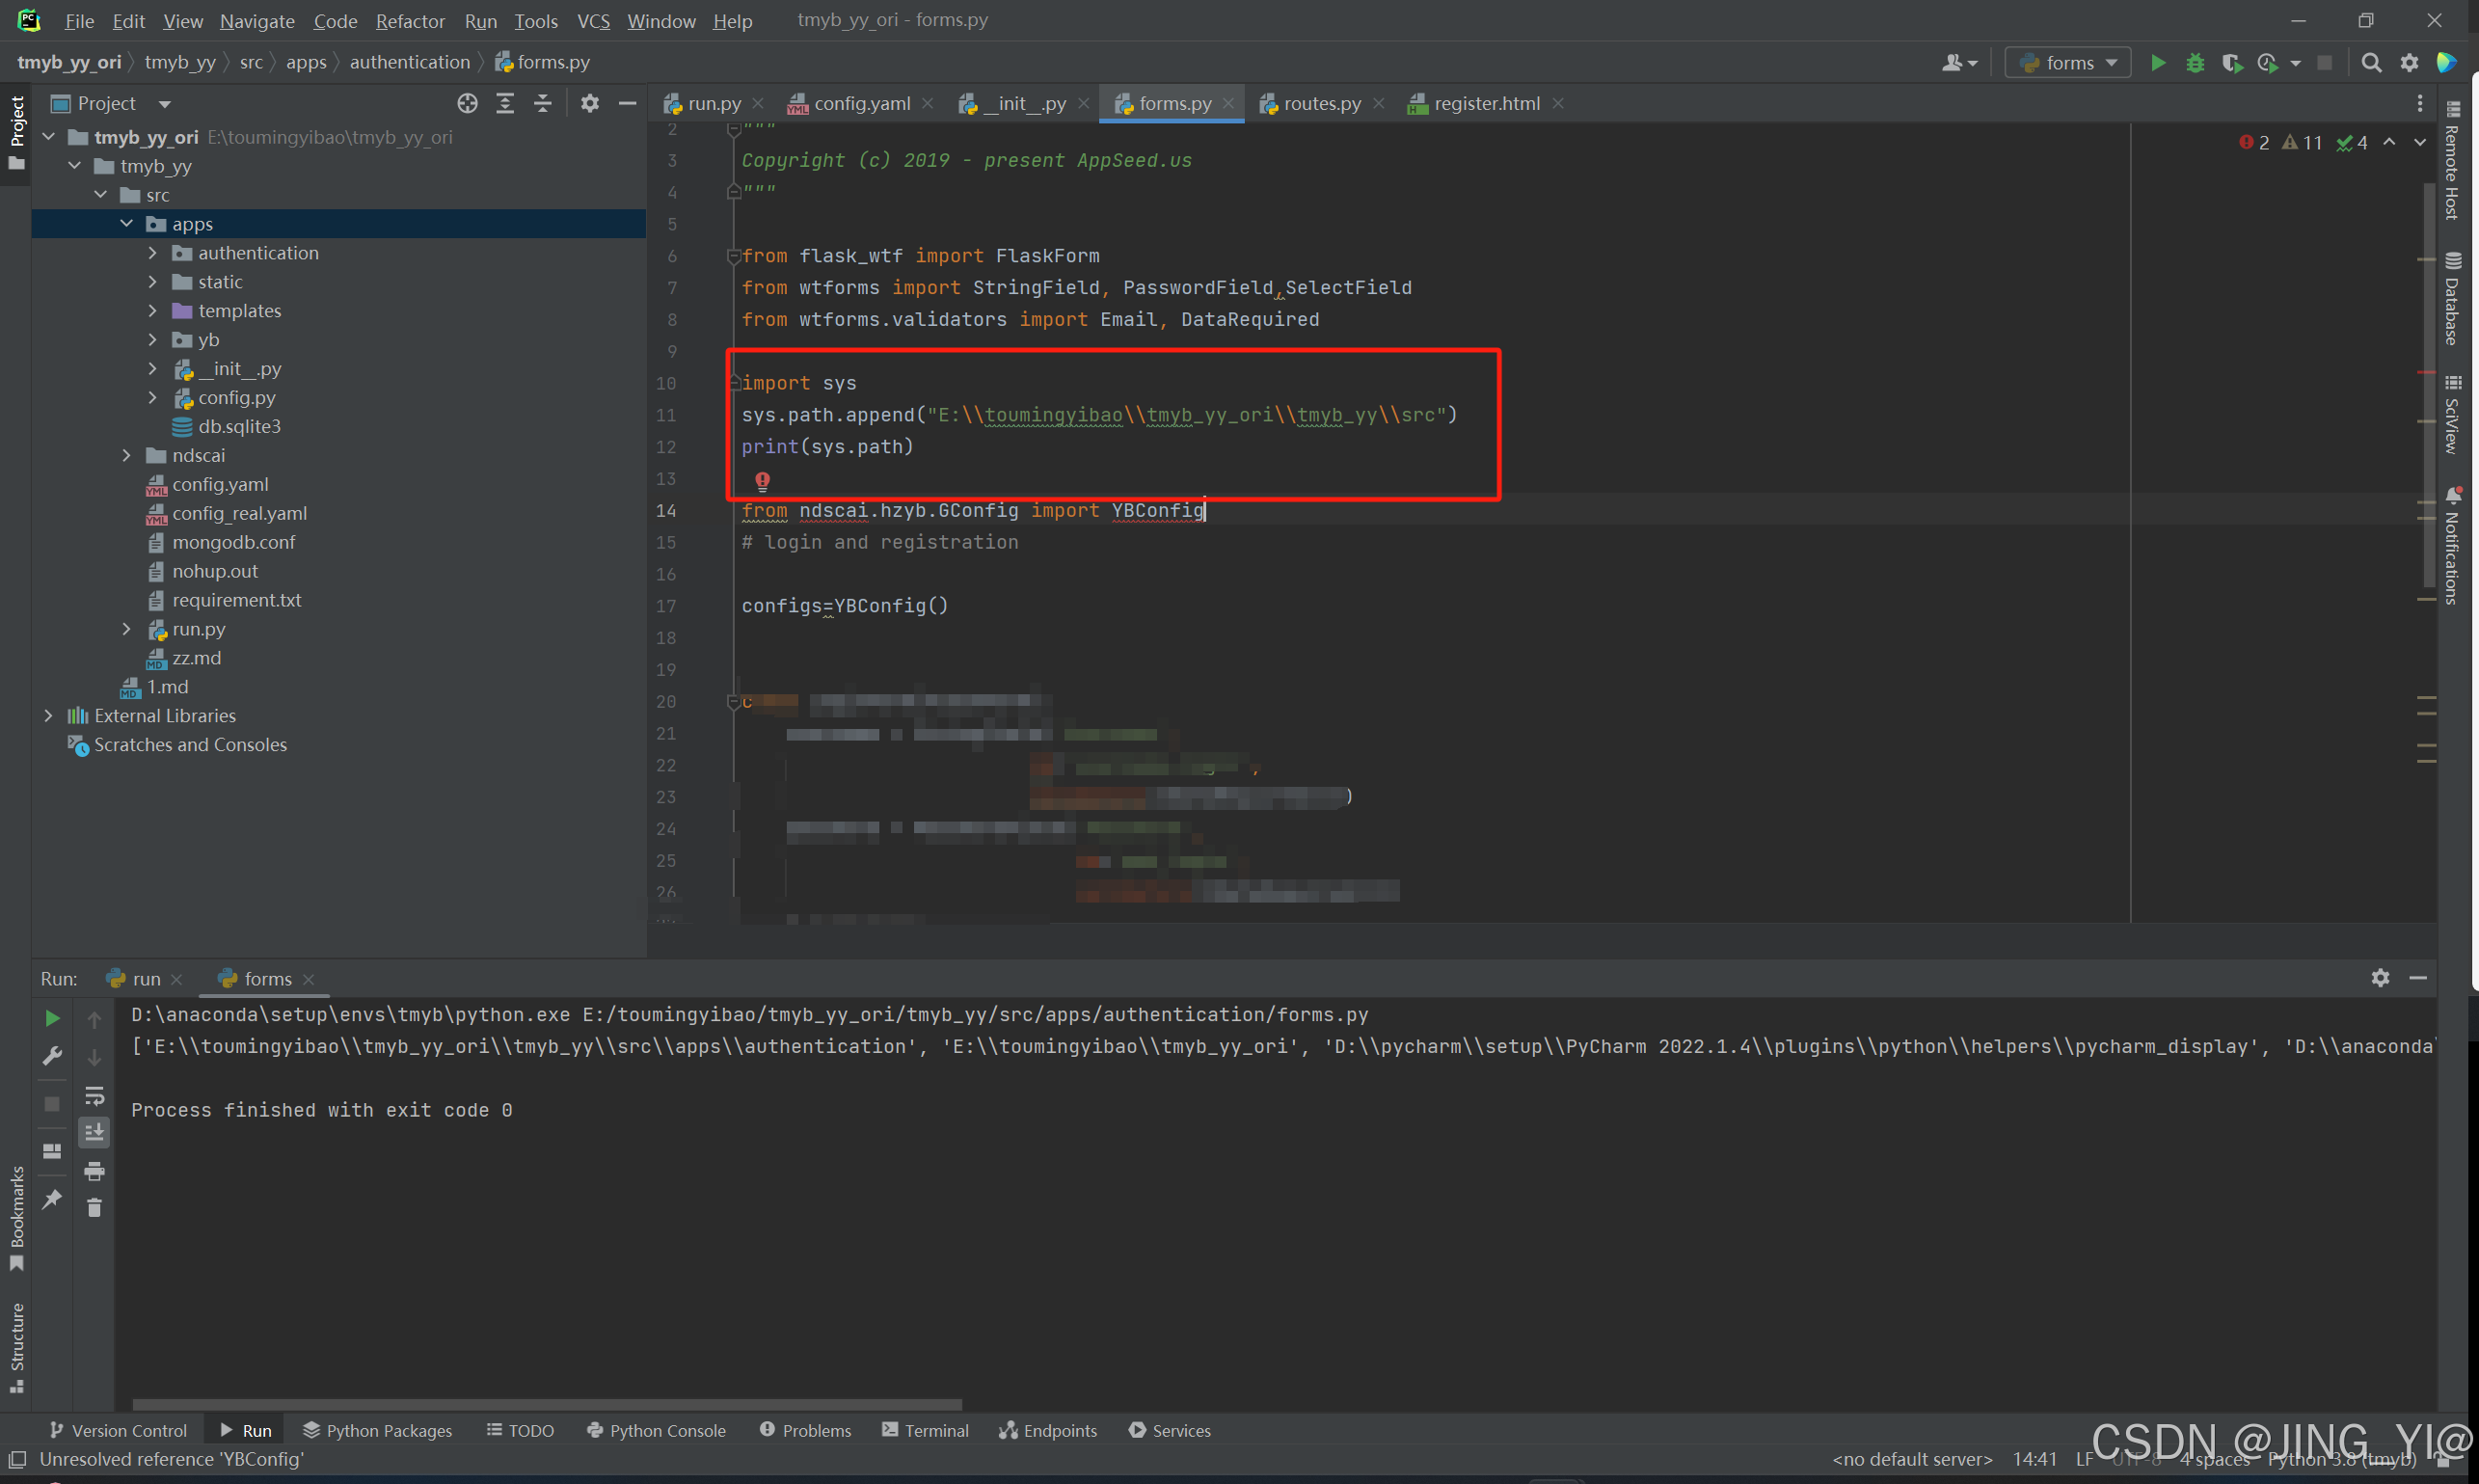Close the register.html tab
Screen dimensions: 2479x1484
(x=1557, y=103)
